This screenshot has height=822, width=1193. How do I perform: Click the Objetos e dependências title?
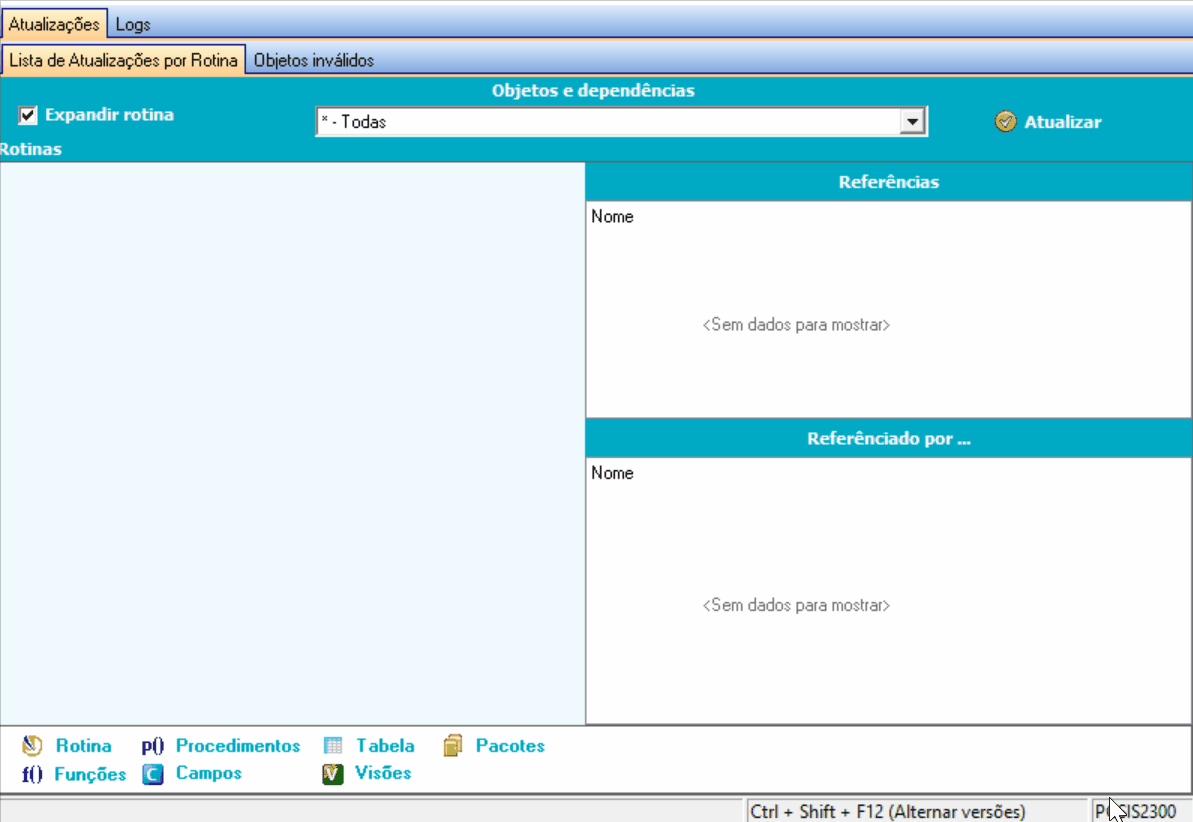pos(593,91)
